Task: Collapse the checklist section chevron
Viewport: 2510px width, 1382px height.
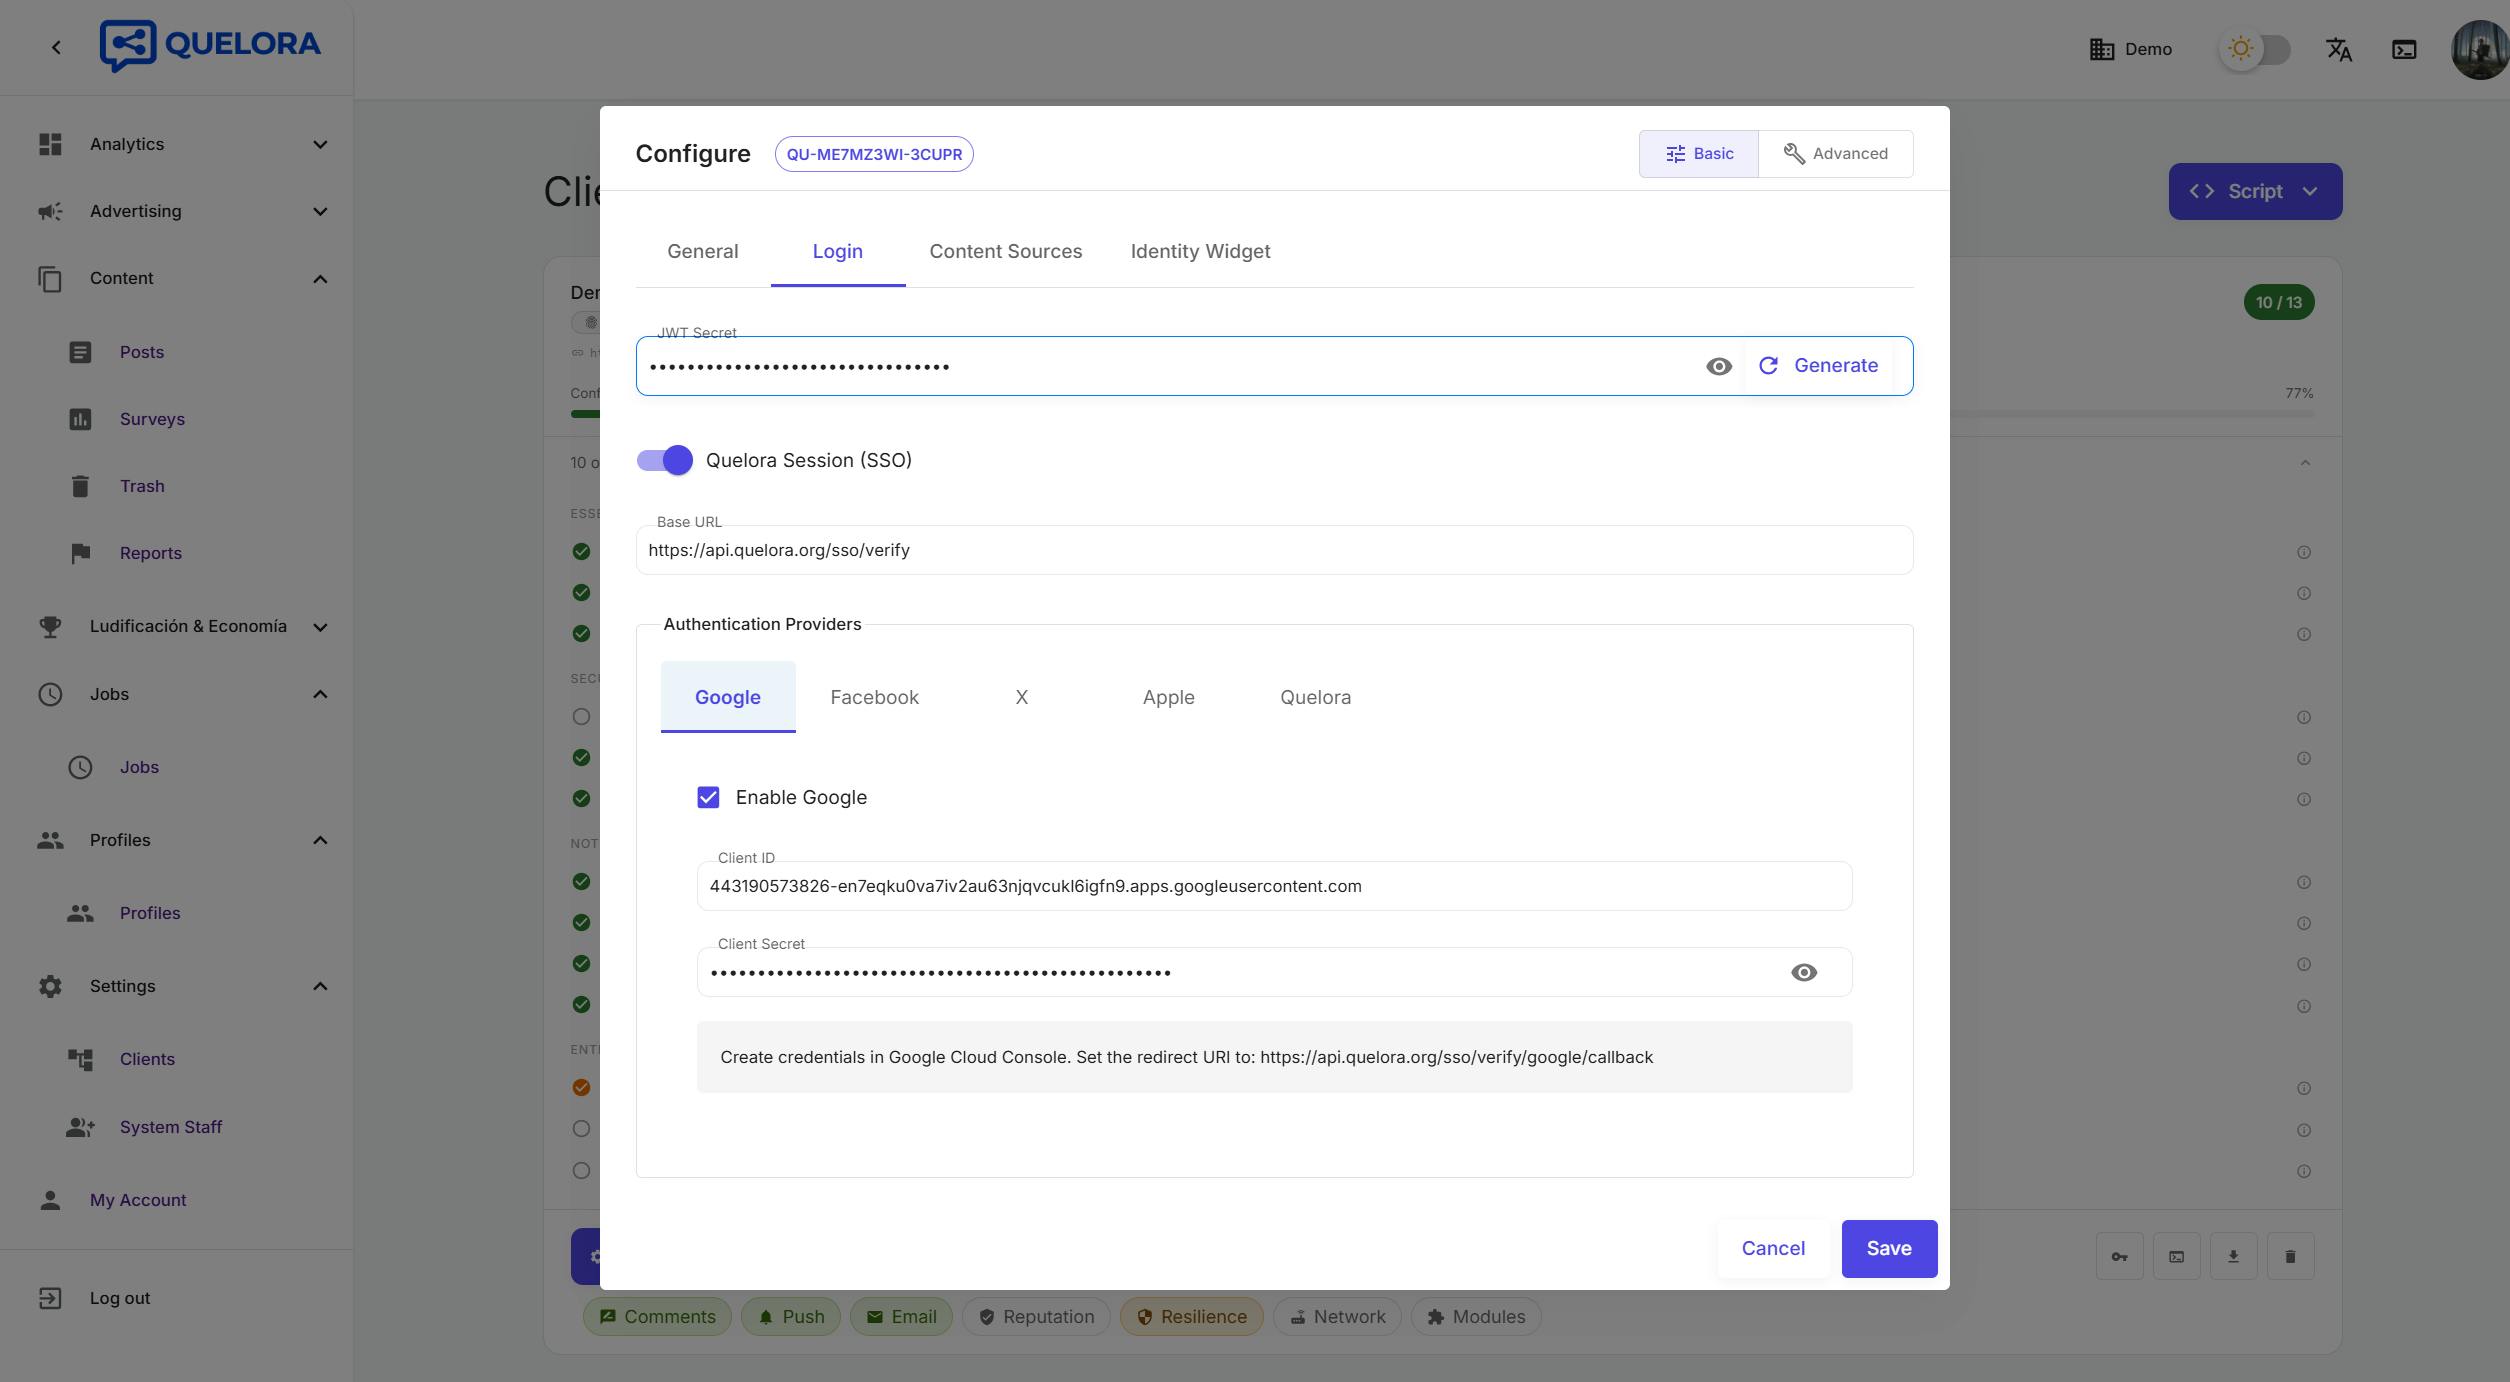Action: pyautogui.click(x=2305, y=463)
